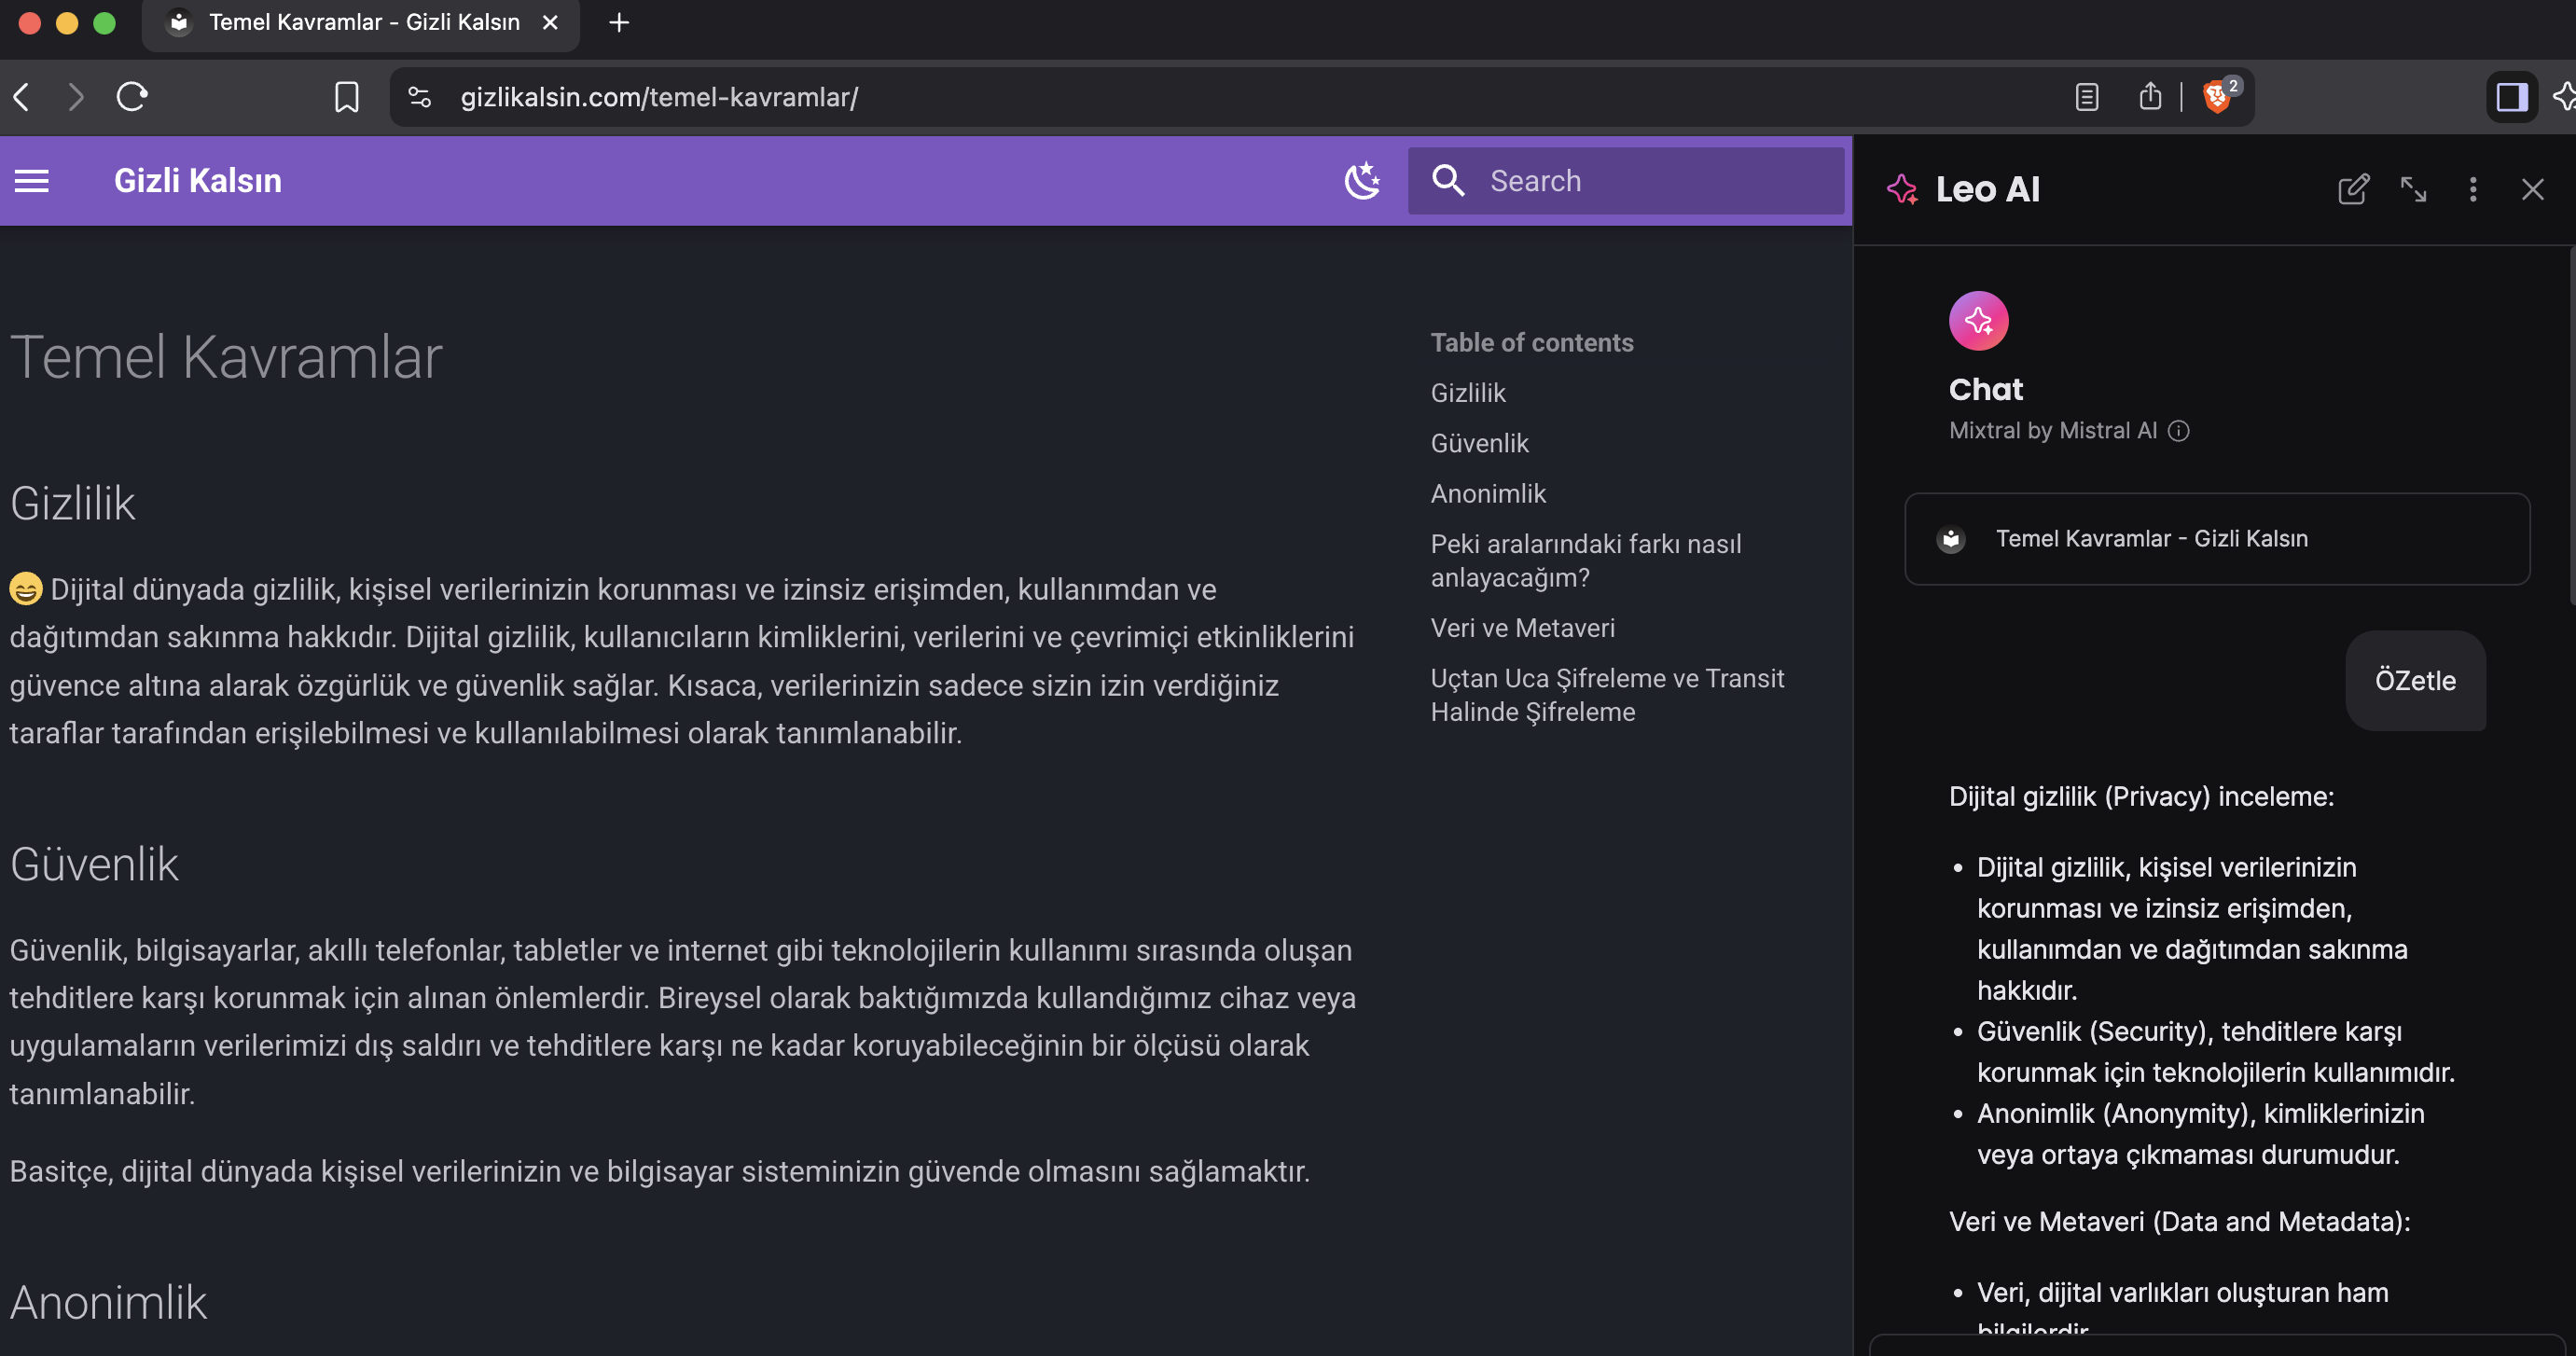The height and width of the screenshot is (1356, 2576).
Task: Open site settings icon beside URL
Action: click(x=419, y=97)
